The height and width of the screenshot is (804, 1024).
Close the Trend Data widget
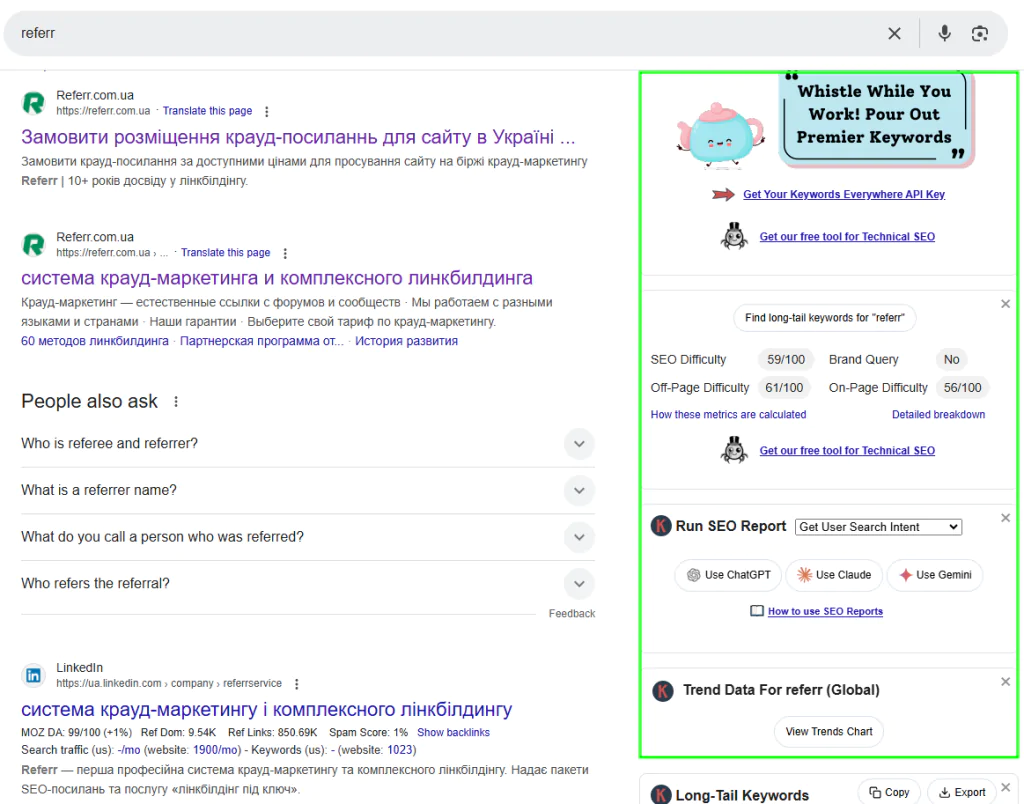tap(1006, 682)
